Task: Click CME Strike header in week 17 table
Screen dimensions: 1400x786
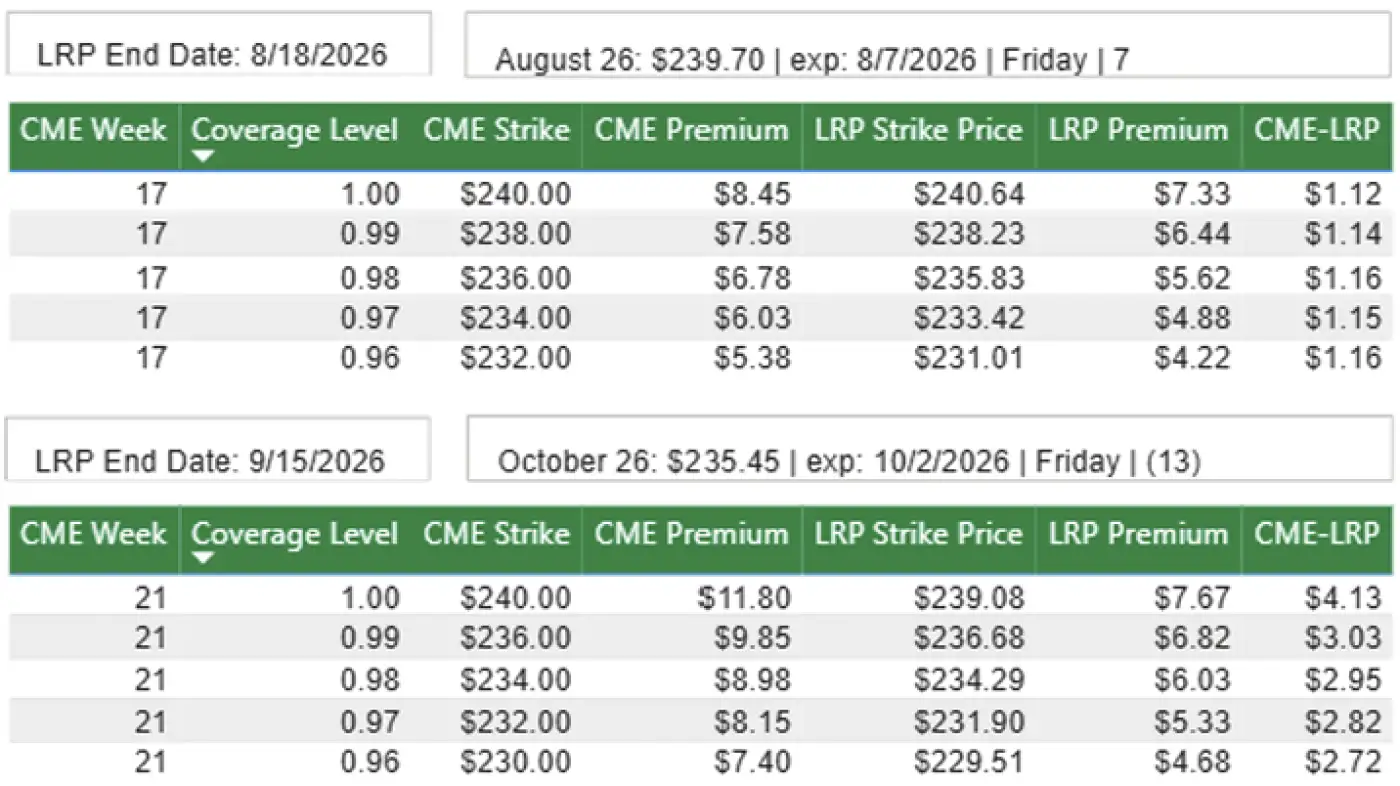Action: 495,131
